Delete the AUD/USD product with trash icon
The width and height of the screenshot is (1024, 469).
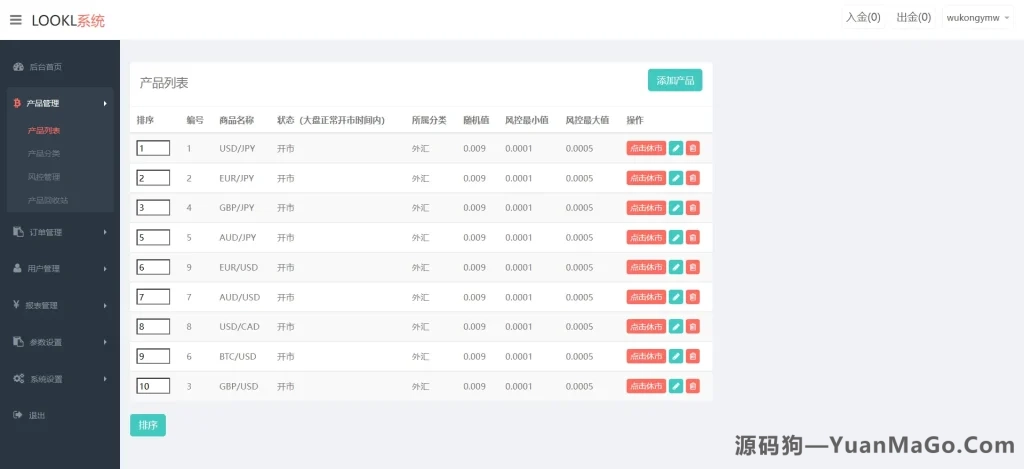[x=693, y=297]
